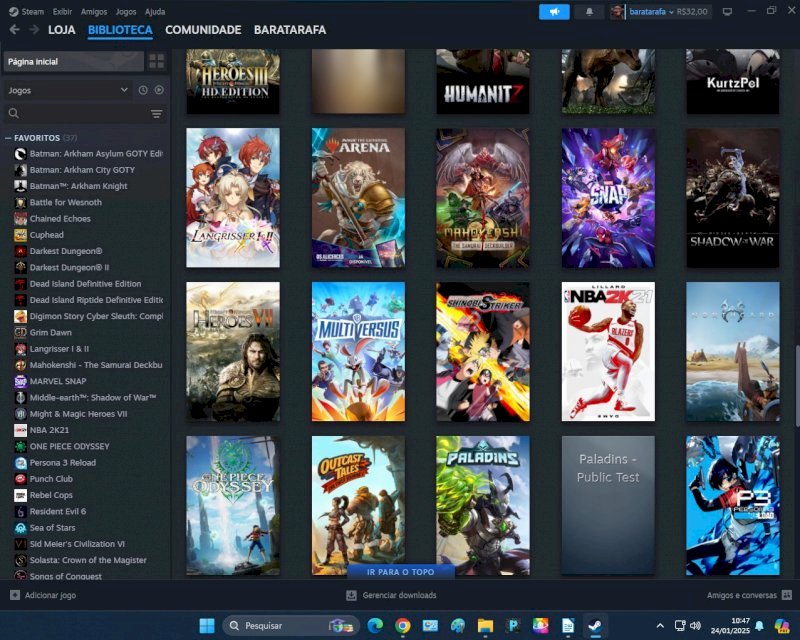This screenshot has width=800, height=640.
Task: Click the NBA 2K21 sidebar icon
Action: point(20,430)
